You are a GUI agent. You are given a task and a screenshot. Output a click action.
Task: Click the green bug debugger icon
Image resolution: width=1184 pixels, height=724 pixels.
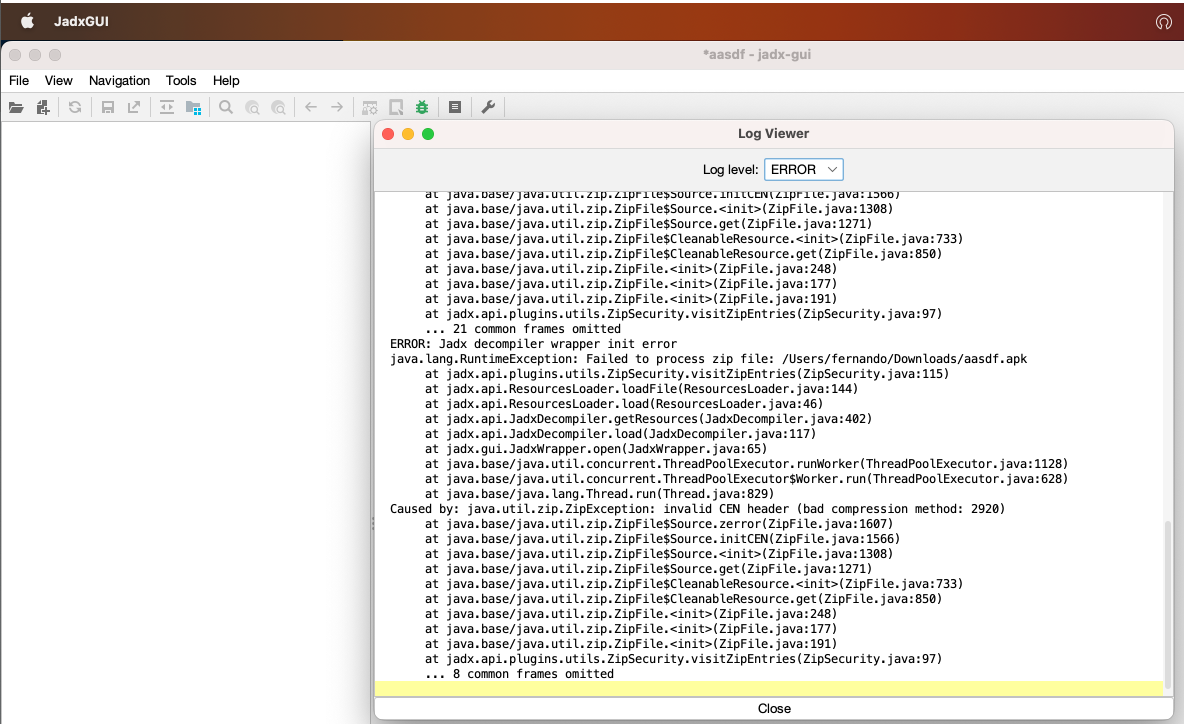pos(422,107)
